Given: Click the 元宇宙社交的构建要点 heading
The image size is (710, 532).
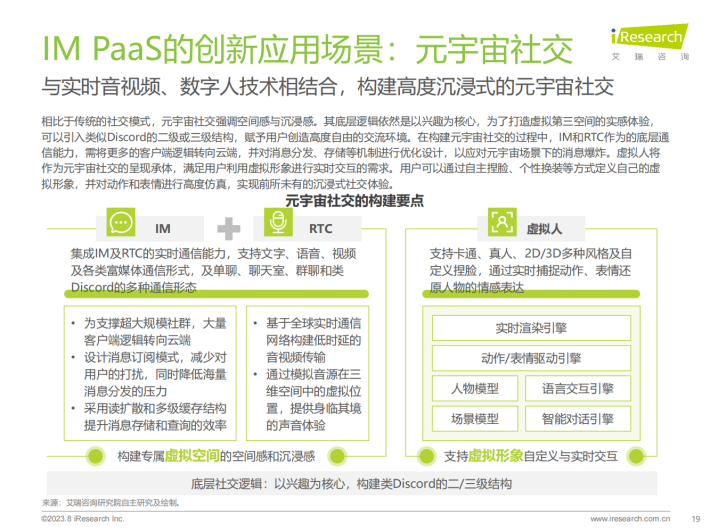Looking at the screenshot, I should click(x=354, y=201).
